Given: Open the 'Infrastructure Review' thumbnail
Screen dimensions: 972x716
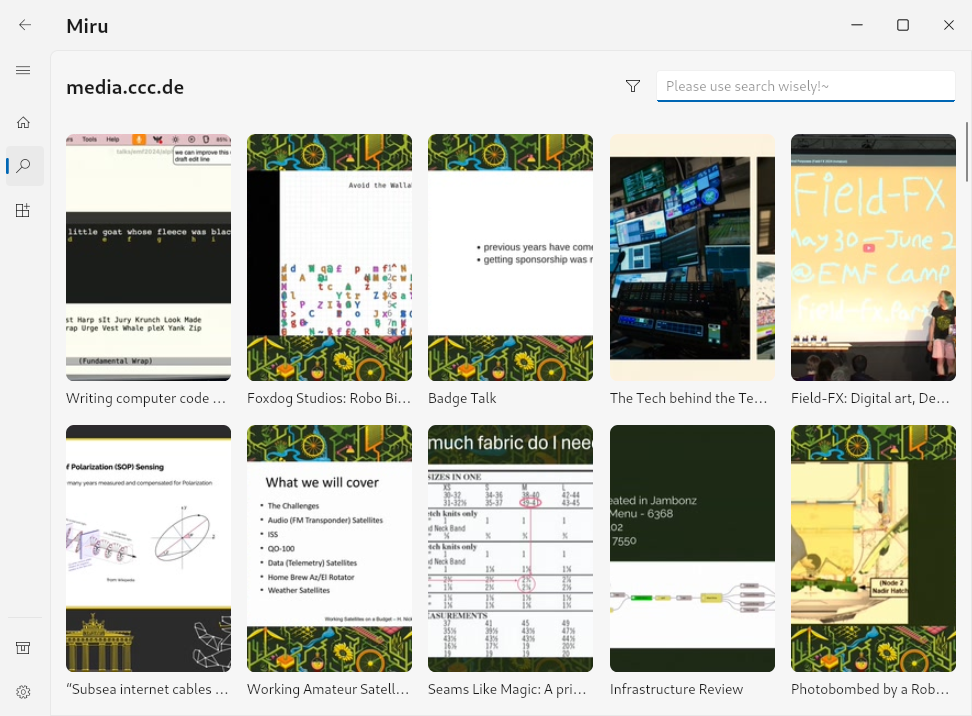Looking at the screenshot, I should tap(692, 548).
